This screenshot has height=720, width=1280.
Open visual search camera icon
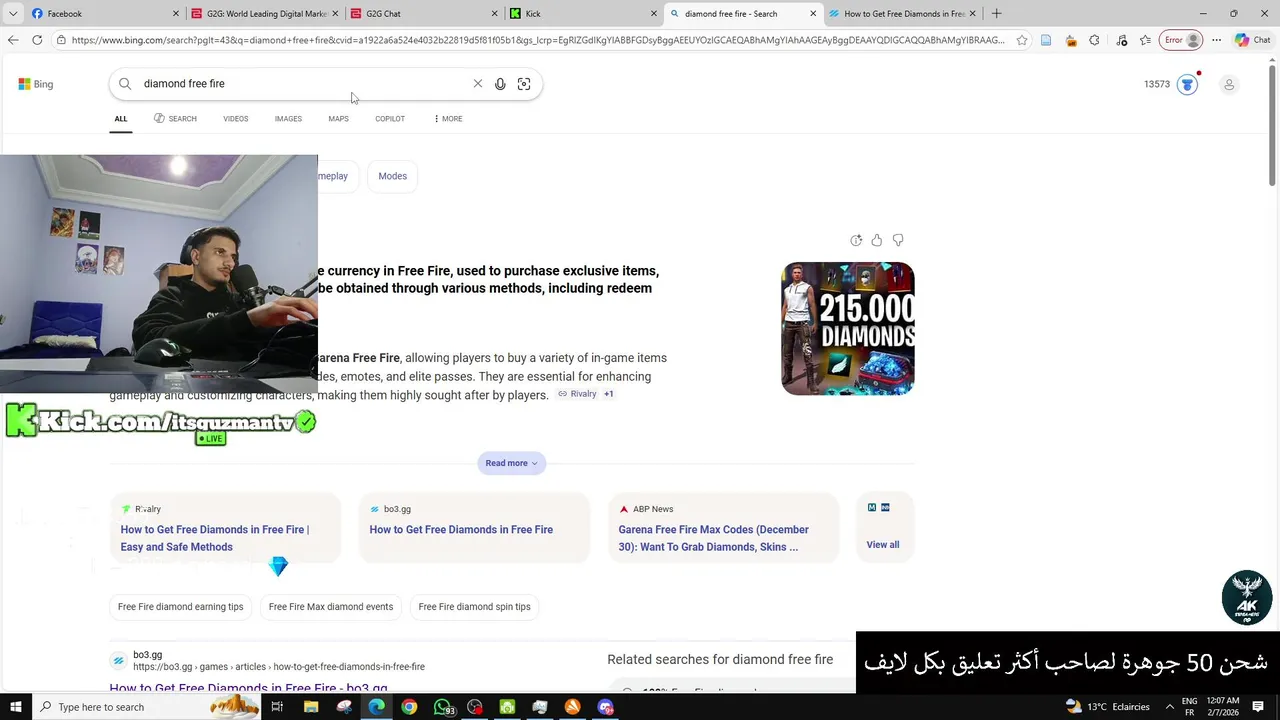click(x=524, y=84)
